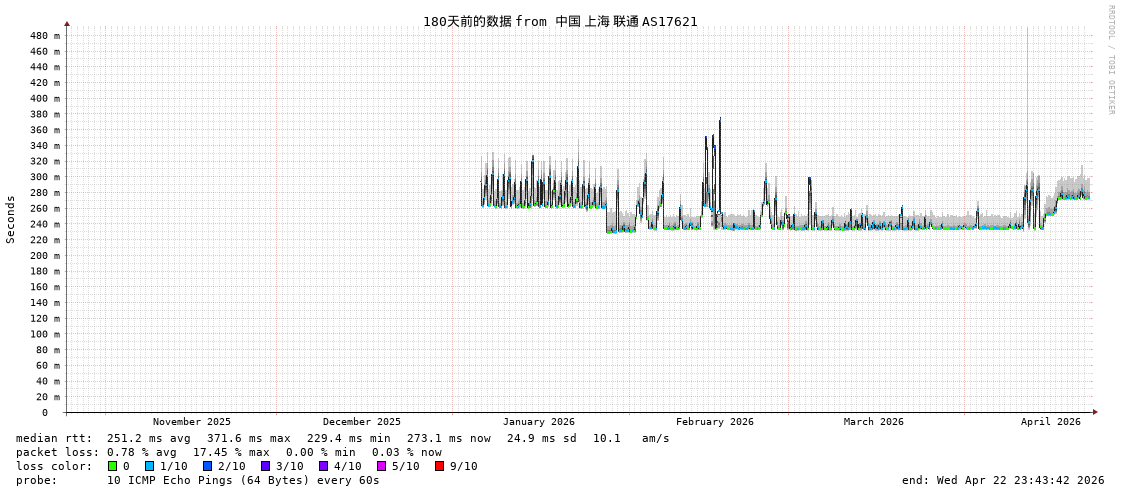Click the blue 2/10 loss color swatch
This screenshot has width=1121, height=494.
pyautogui.click(x=207, y=466)
